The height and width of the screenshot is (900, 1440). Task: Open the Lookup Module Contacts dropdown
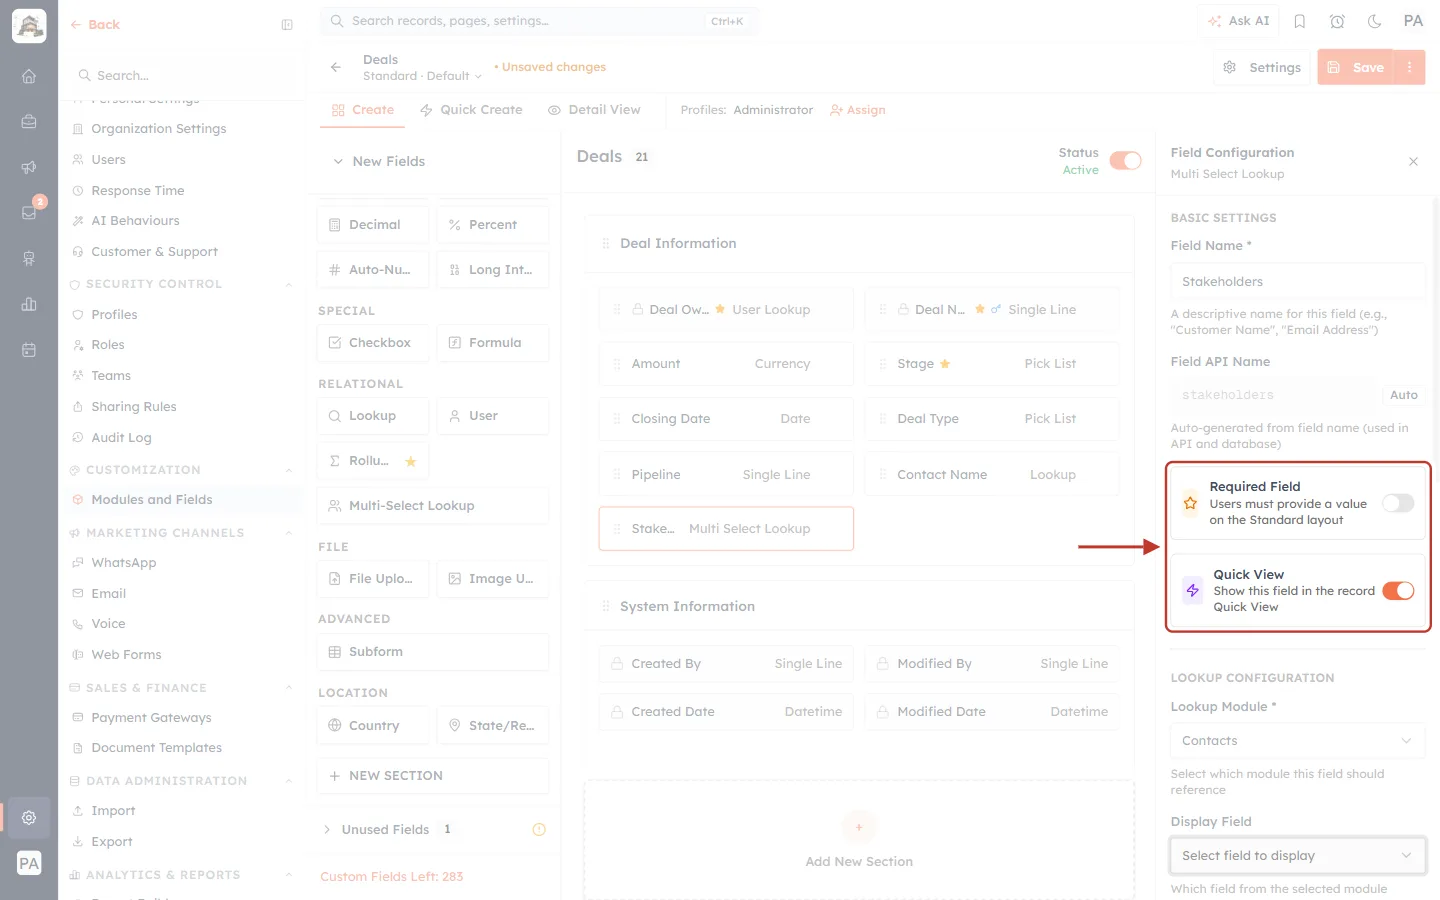tap(1297, 741)
